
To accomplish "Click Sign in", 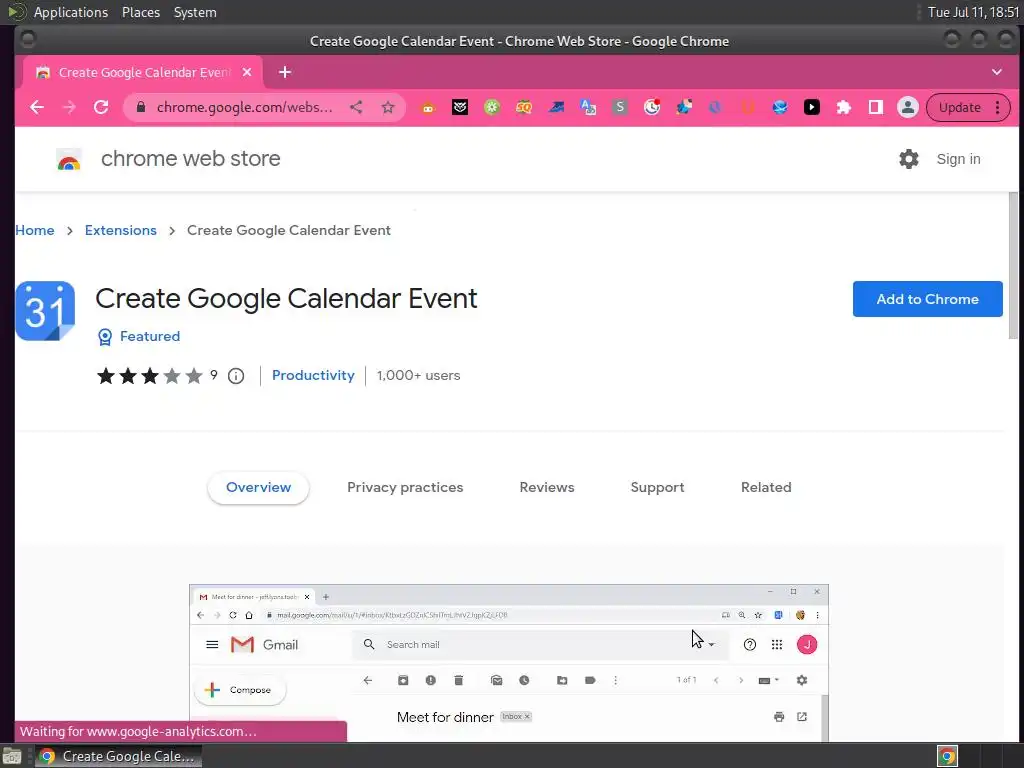I will (958, 159).
